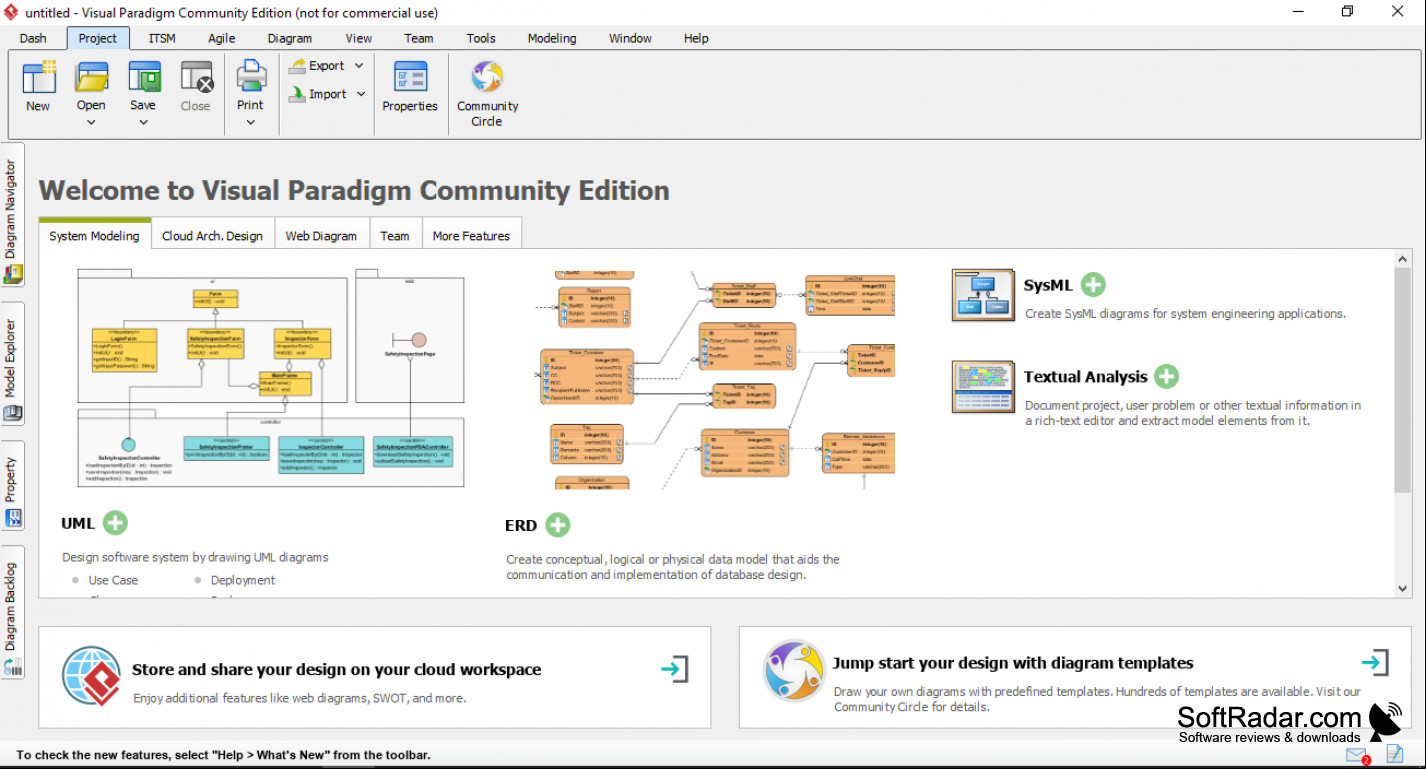Click the welcome panel vertical scrollbar
The width and height of the screenshot is (1426, 769).
[x=1404, y=380]
